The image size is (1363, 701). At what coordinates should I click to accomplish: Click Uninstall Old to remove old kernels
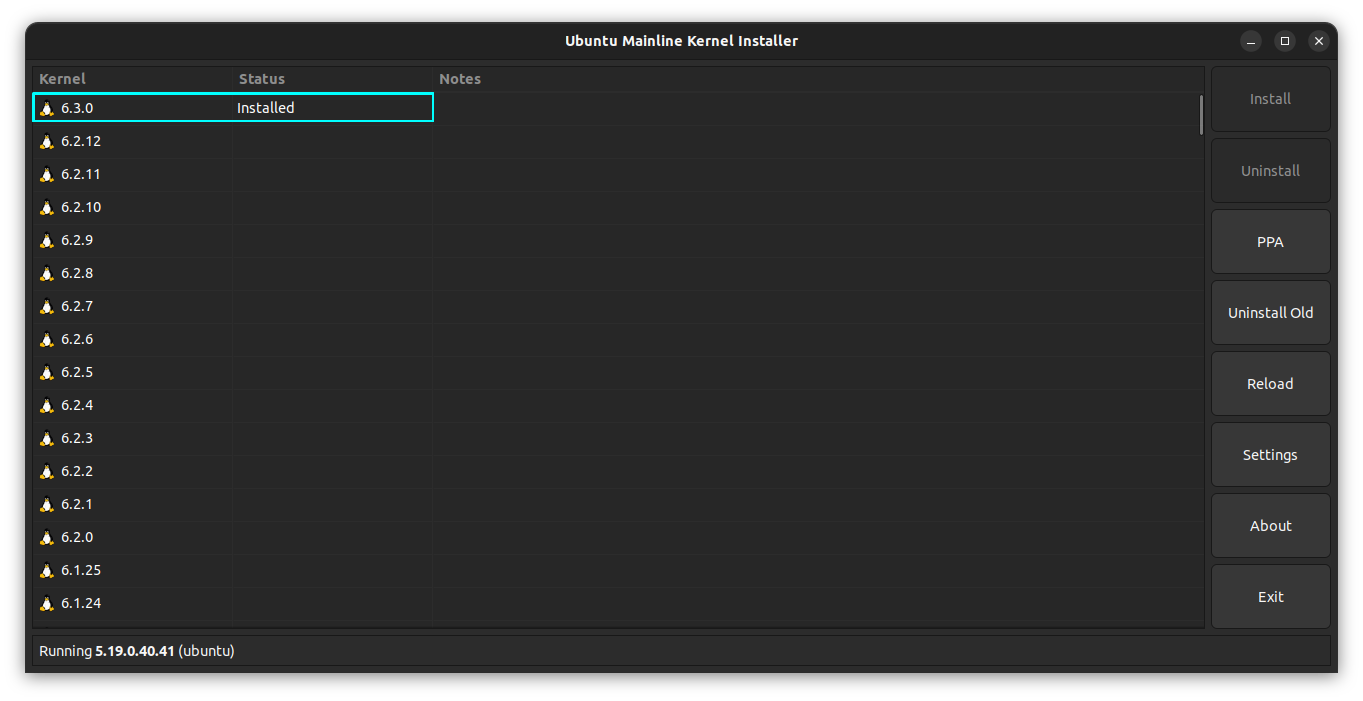(1270, 312)
